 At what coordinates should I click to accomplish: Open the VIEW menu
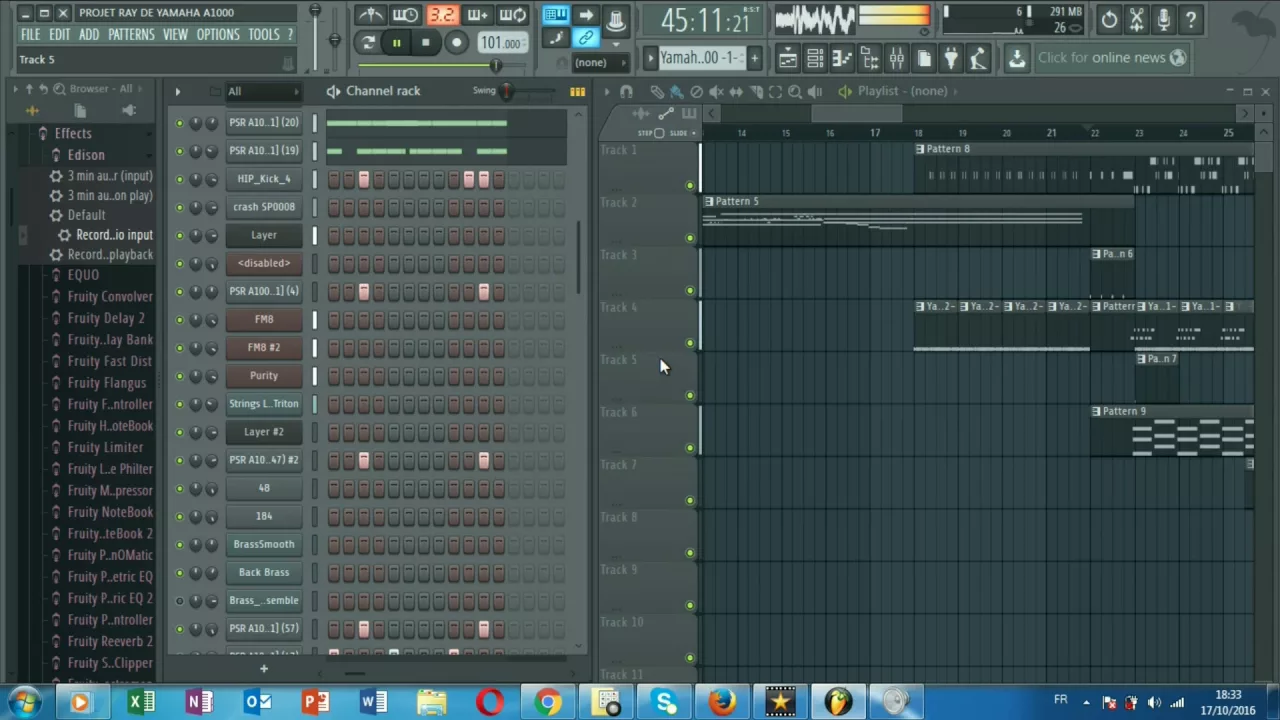[175, 35]
